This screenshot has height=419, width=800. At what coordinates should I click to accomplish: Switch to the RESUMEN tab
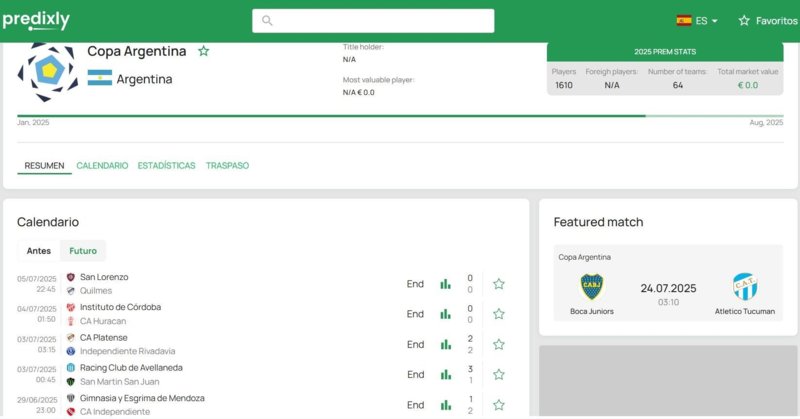click(x=44, y=165)
